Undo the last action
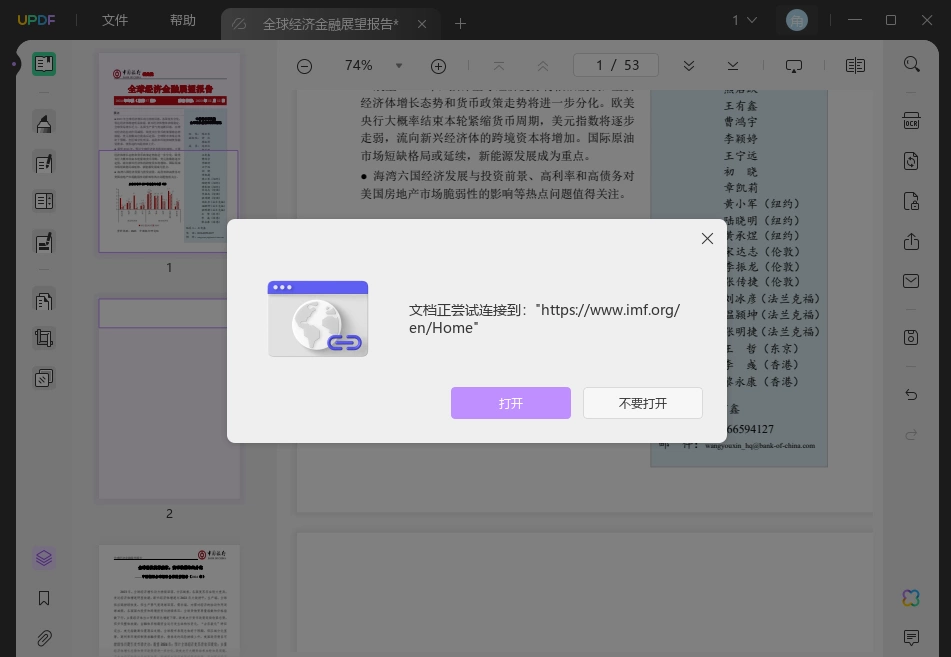Image resolution: width=951 pixels, height=657 pixels. [911, 394]
